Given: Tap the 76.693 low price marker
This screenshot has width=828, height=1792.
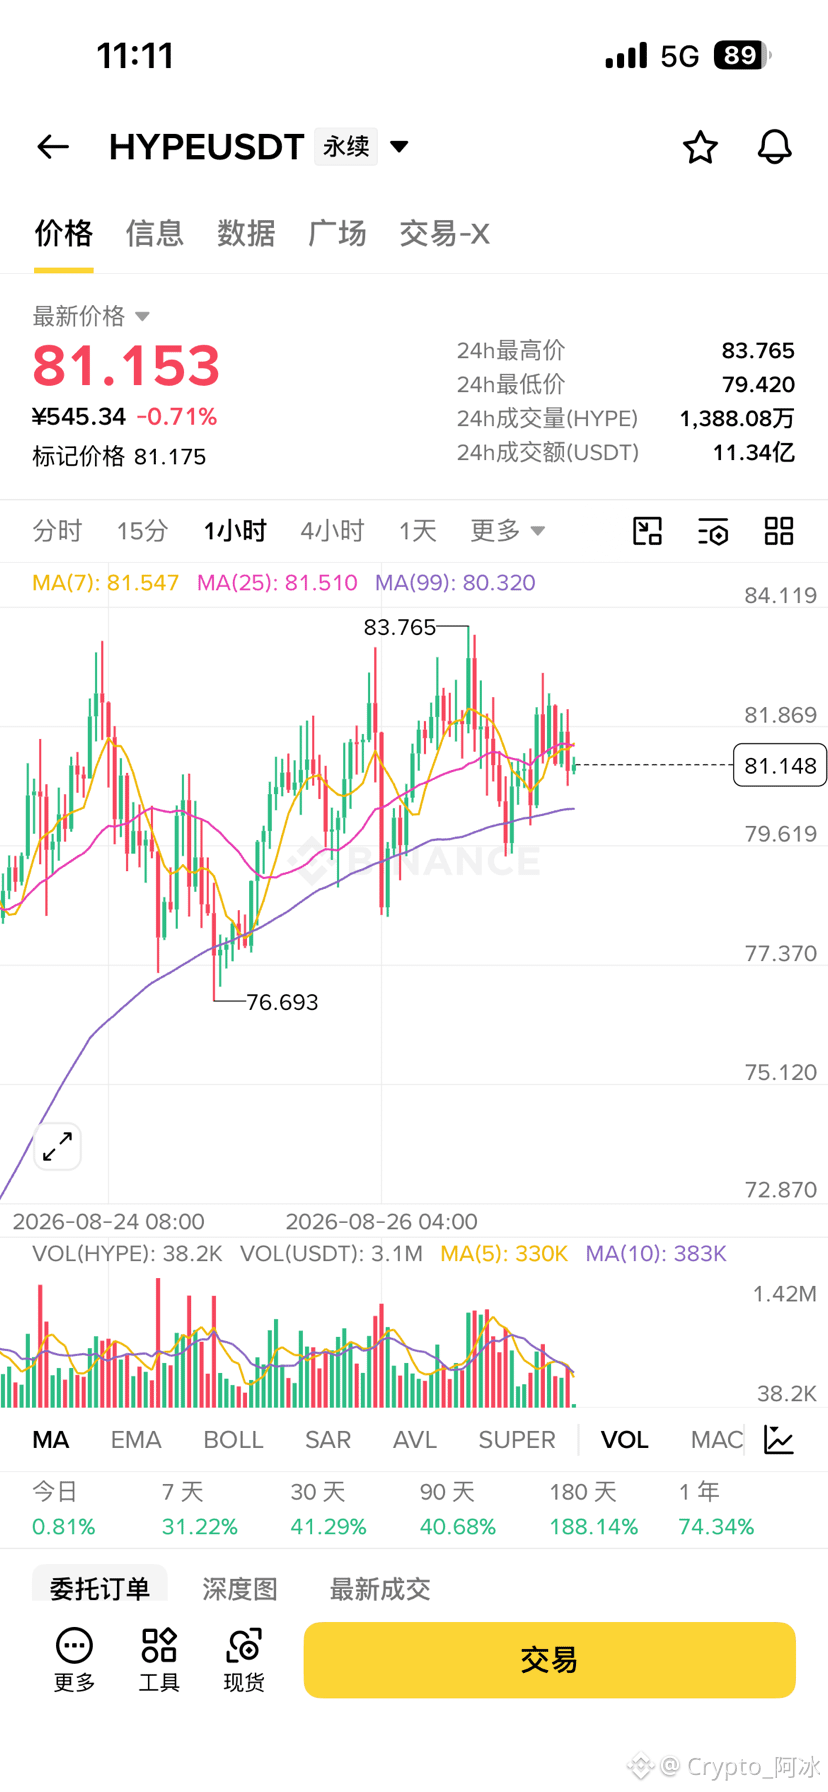Looking at the screenshot, I should (x=282, y=1002).
